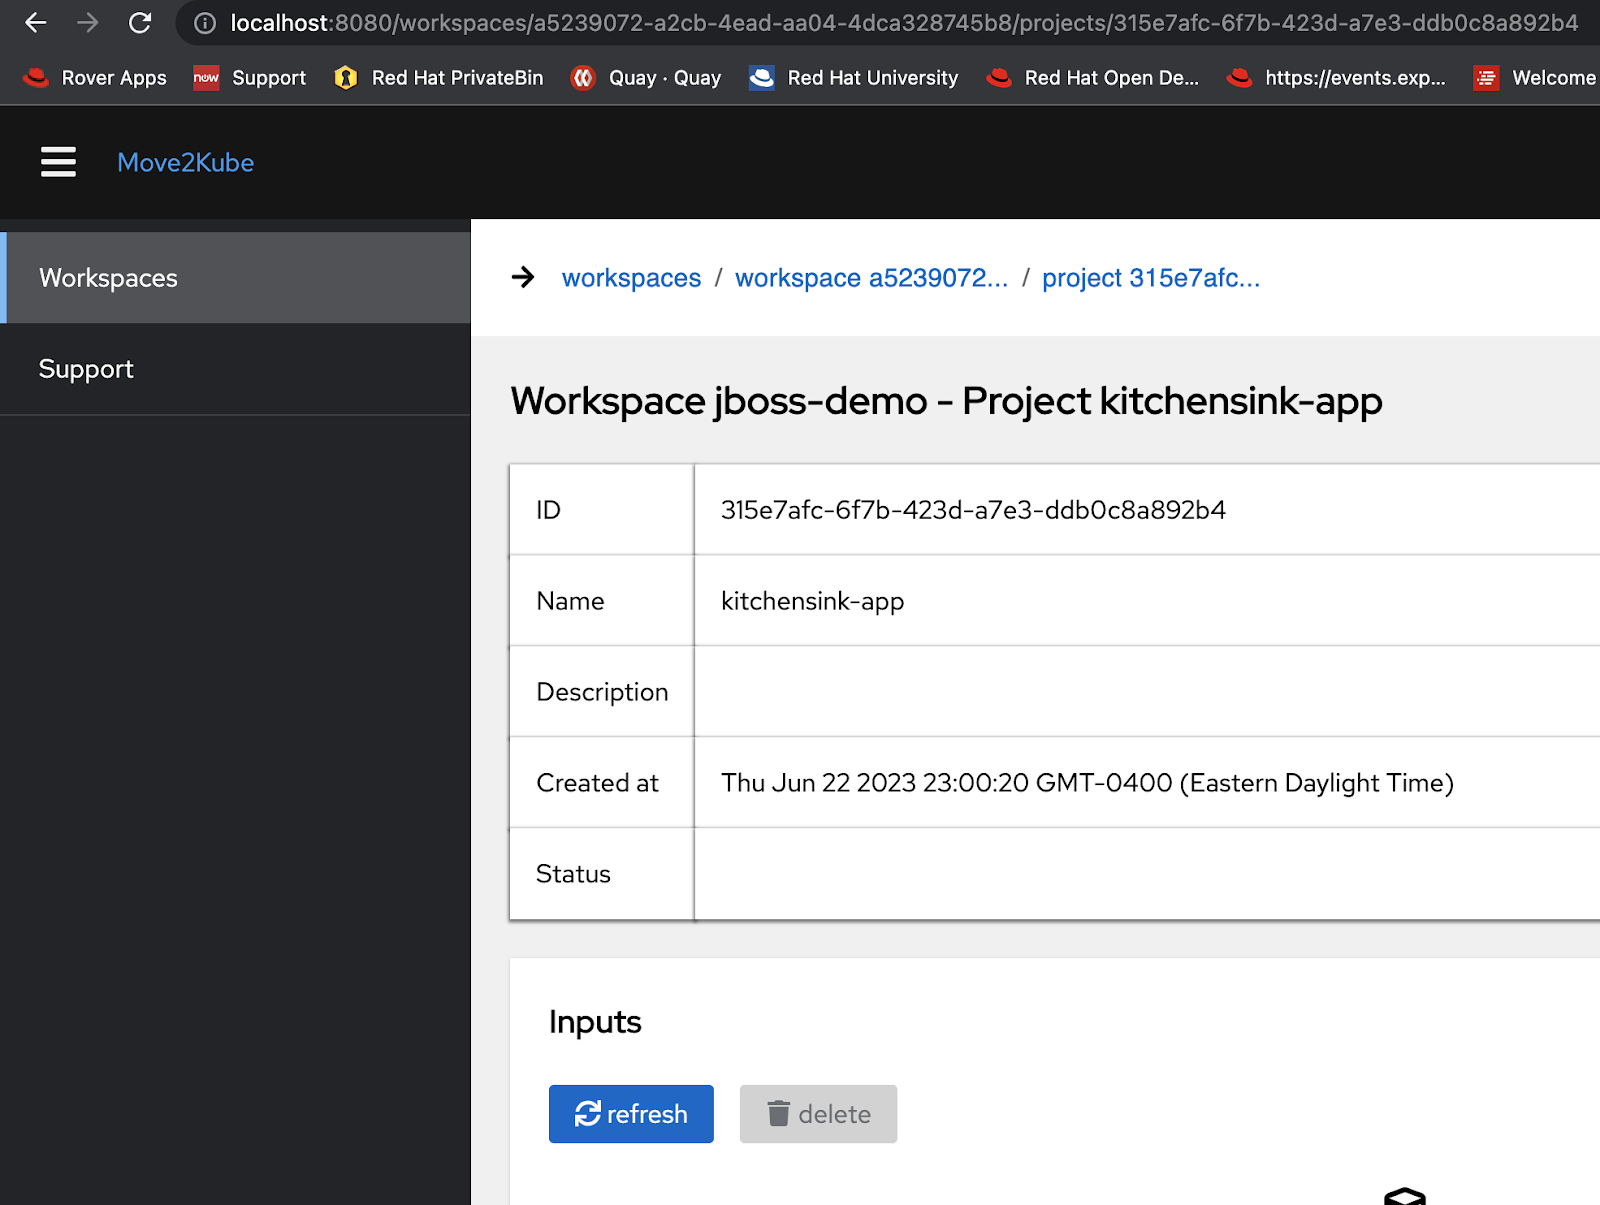
Task: Open the Support bookmark with new badge
Action: [x=250, y=77]
